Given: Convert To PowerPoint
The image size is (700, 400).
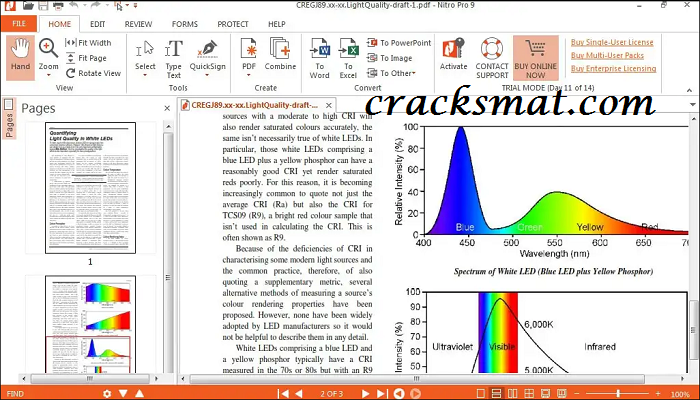Looking at the screenshot, I should click(399, 43).
